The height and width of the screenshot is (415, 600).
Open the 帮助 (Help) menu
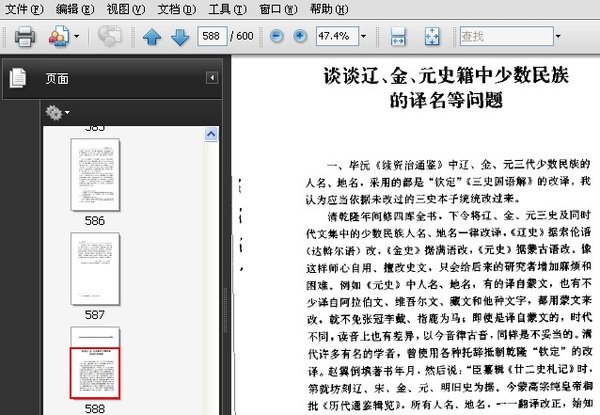pos(327,9)
